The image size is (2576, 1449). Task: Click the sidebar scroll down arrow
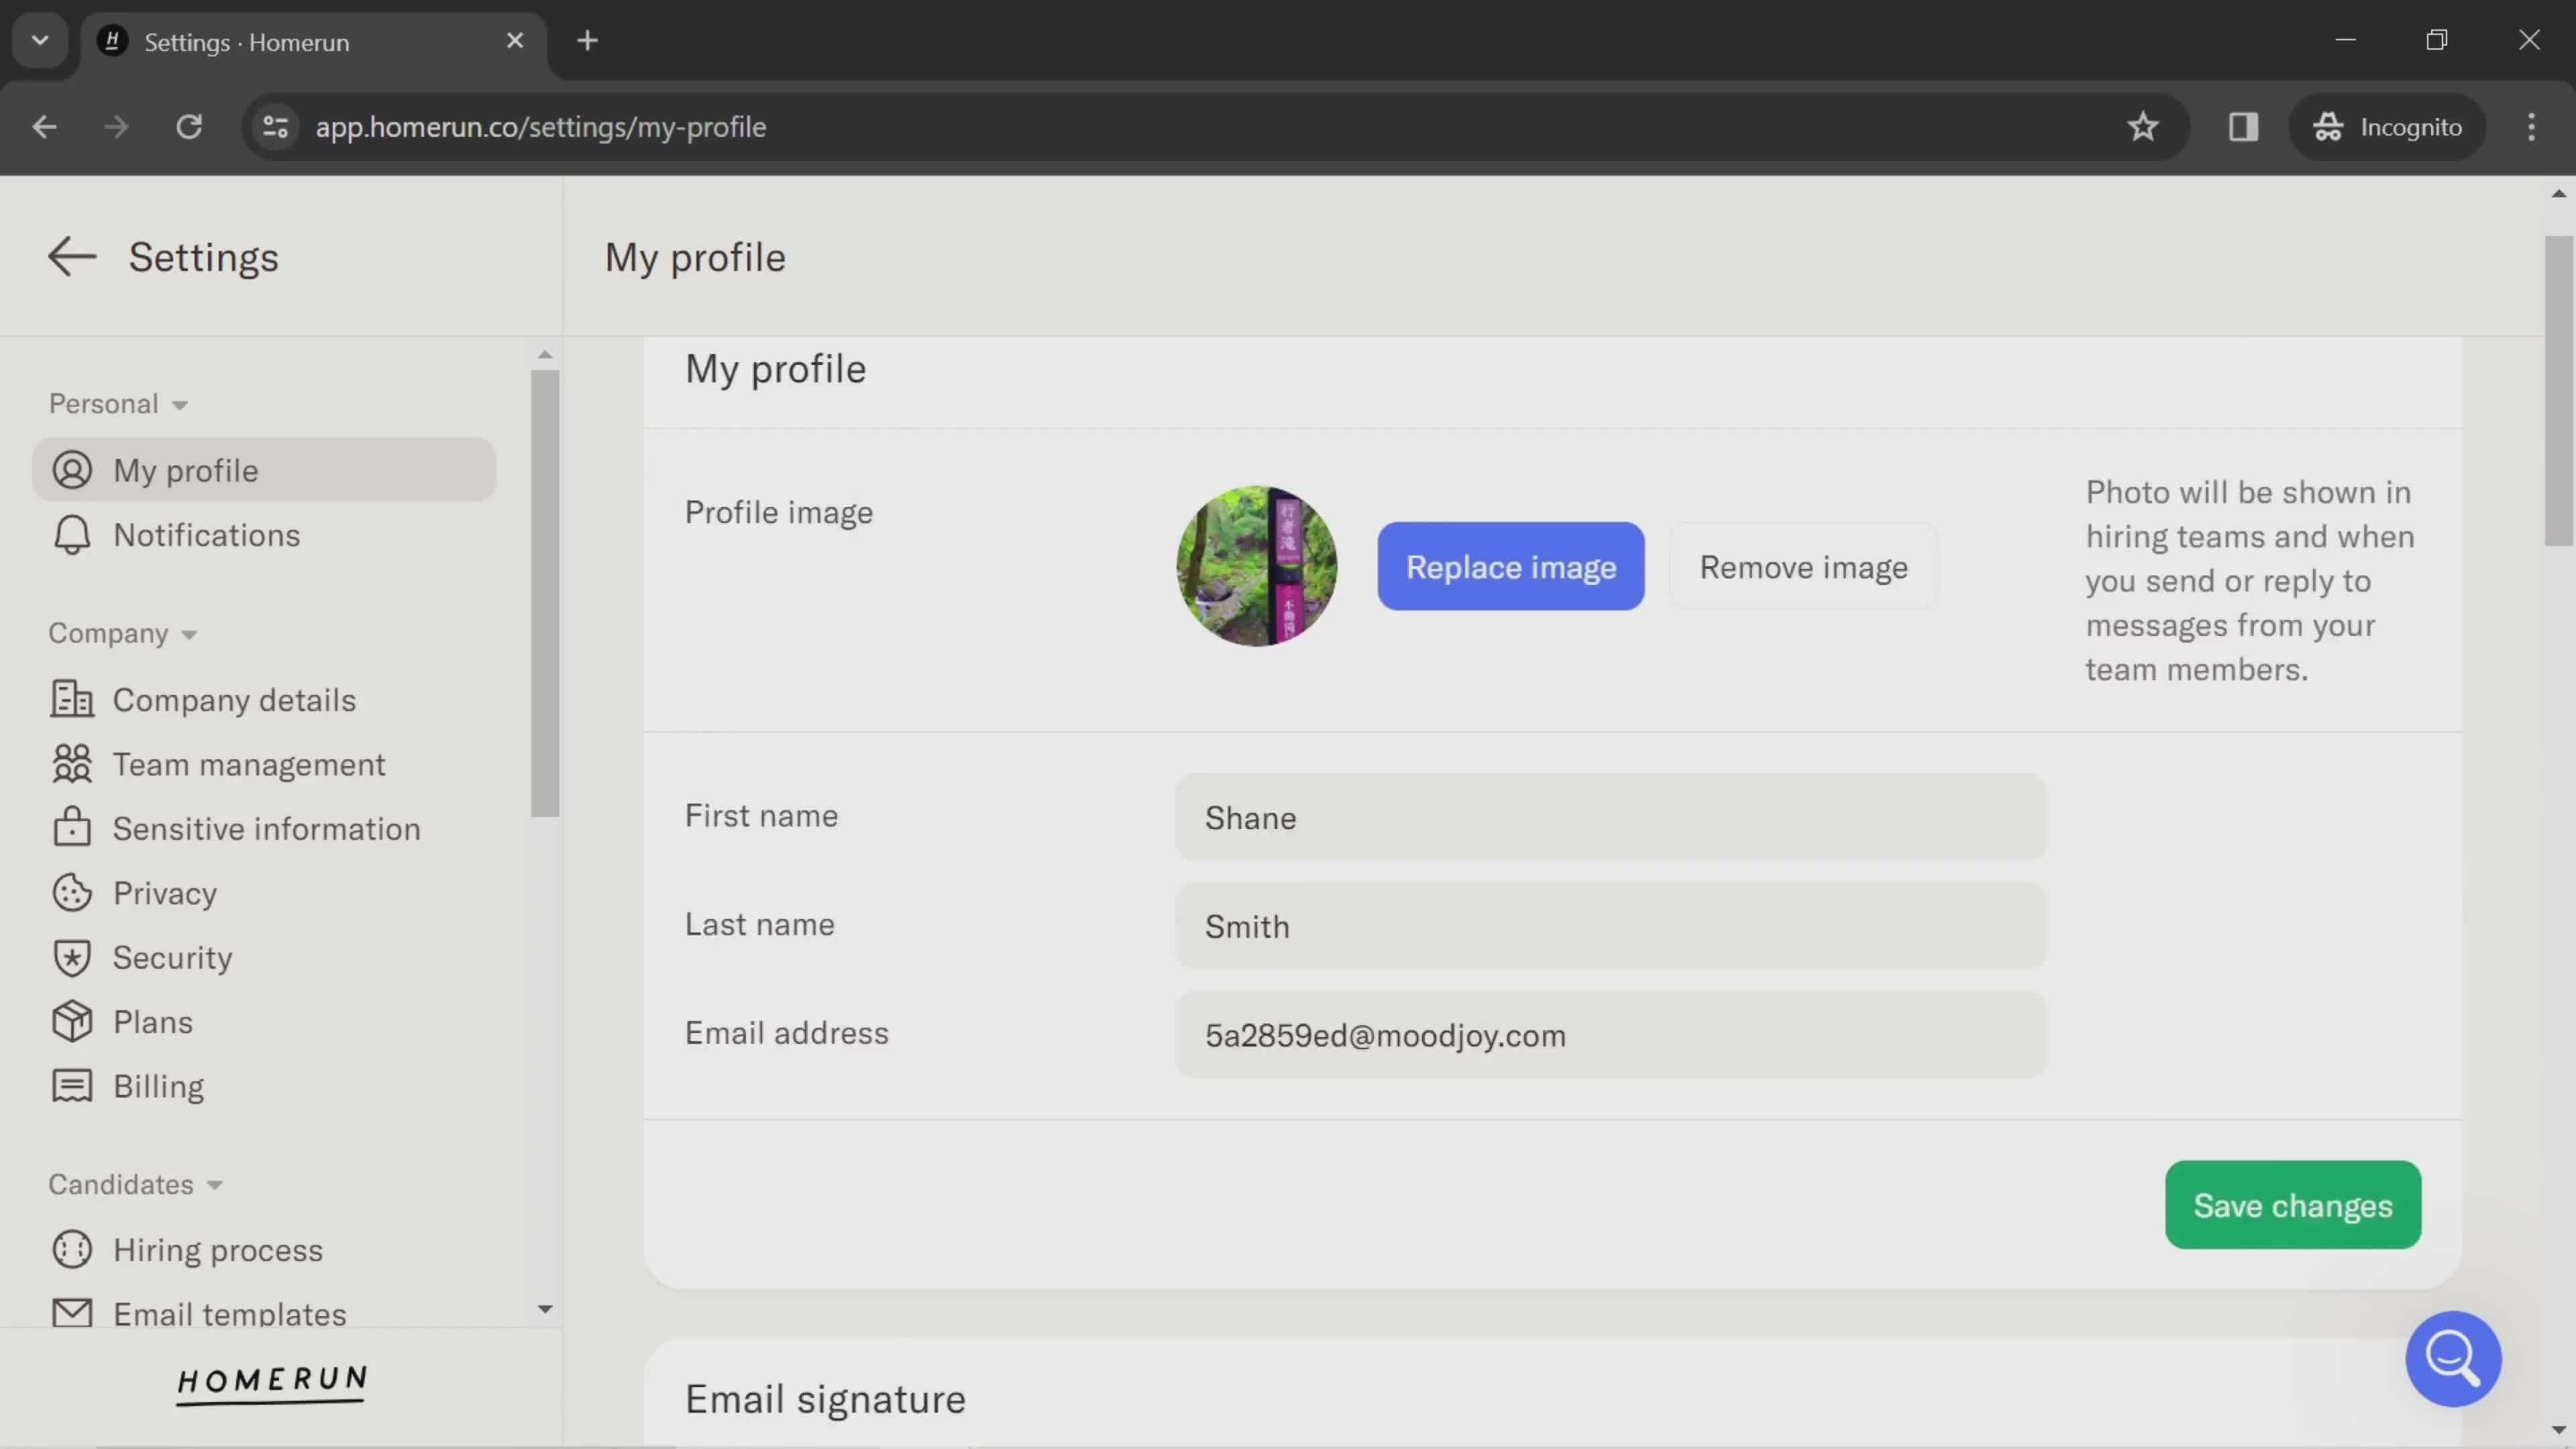click(545, 1309)
